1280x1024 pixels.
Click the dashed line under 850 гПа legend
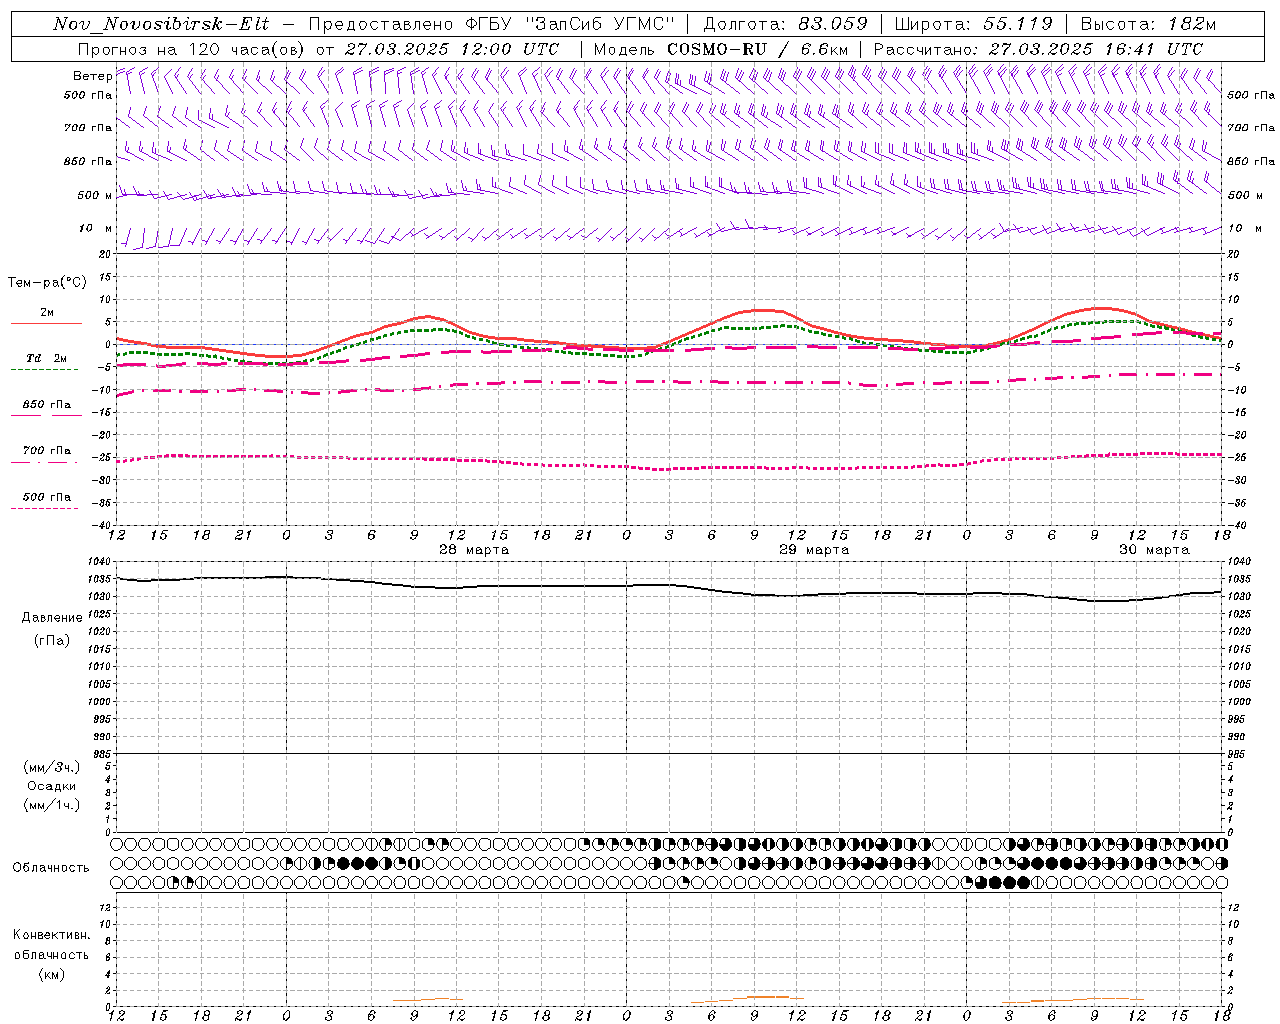(x=46, y=415)
